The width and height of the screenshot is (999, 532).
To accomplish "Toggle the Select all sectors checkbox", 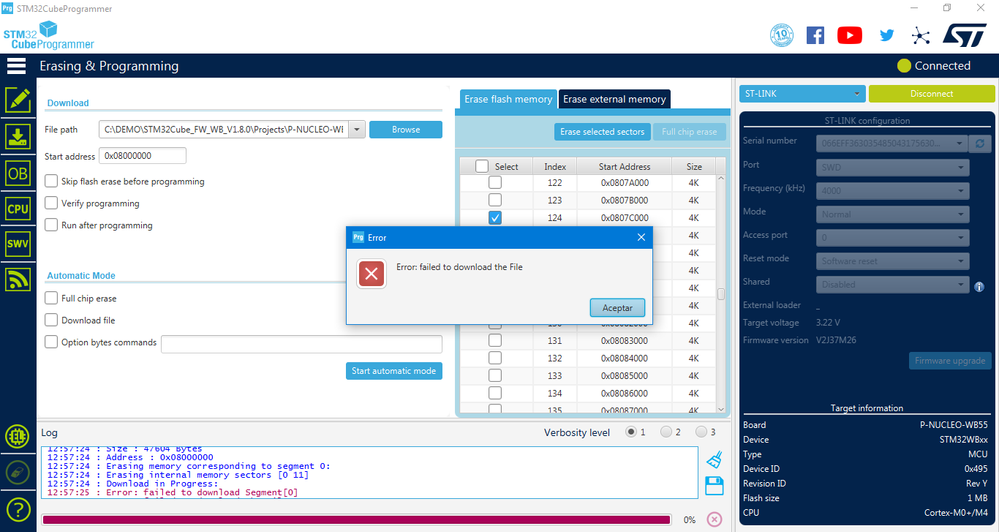I will click(x=482, y=166).
